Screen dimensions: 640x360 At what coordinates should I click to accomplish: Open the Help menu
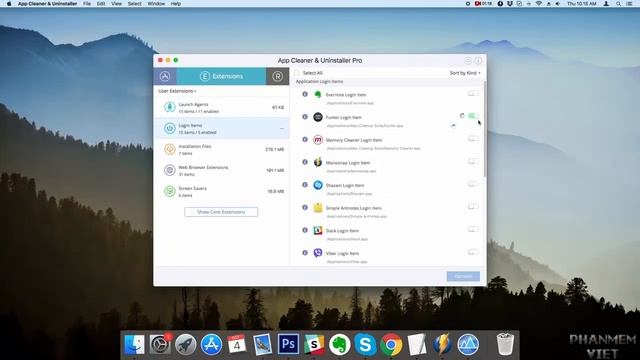click(176, 4)
